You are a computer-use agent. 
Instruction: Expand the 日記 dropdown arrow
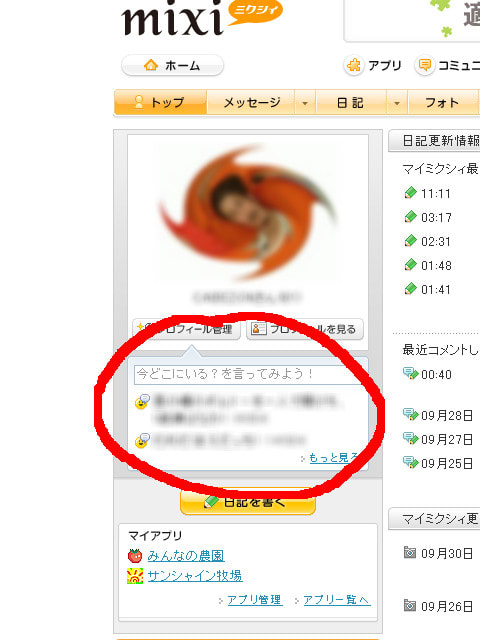tap(397, 103)
